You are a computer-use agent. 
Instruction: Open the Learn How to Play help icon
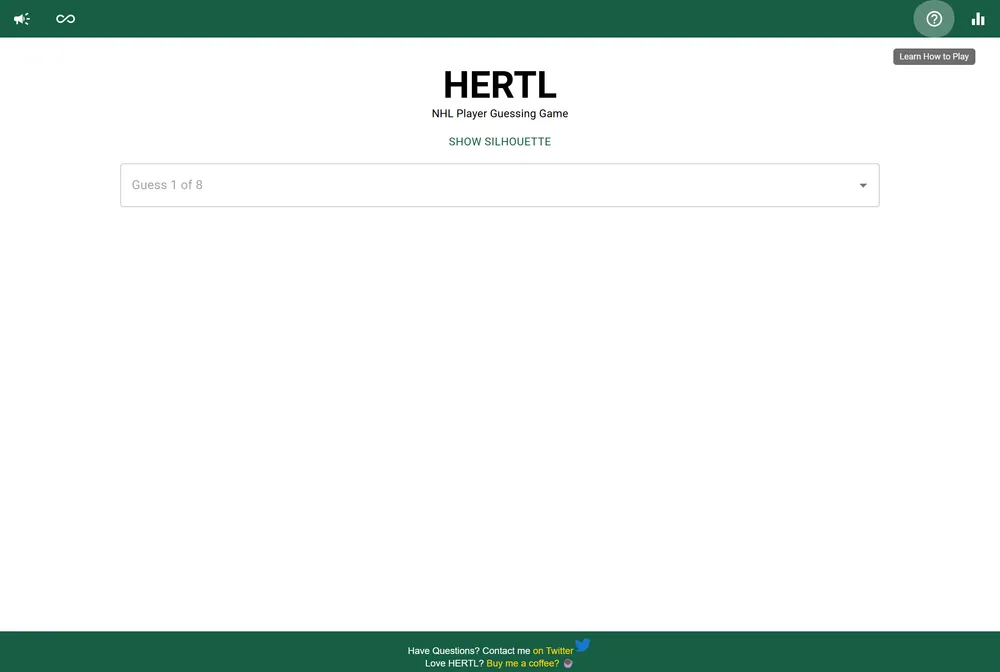(934, 19)
